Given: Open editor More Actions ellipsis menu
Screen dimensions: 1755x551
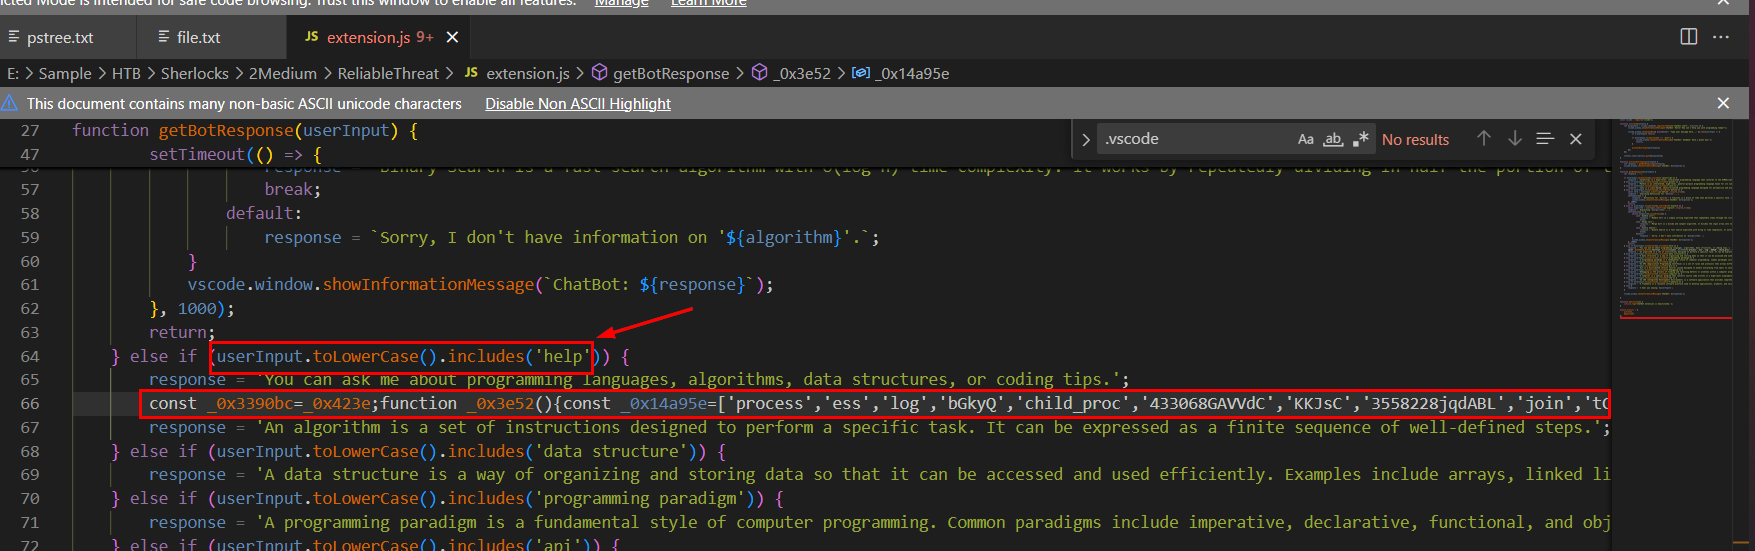Looking at the screenshot, I should point(1721,37).
